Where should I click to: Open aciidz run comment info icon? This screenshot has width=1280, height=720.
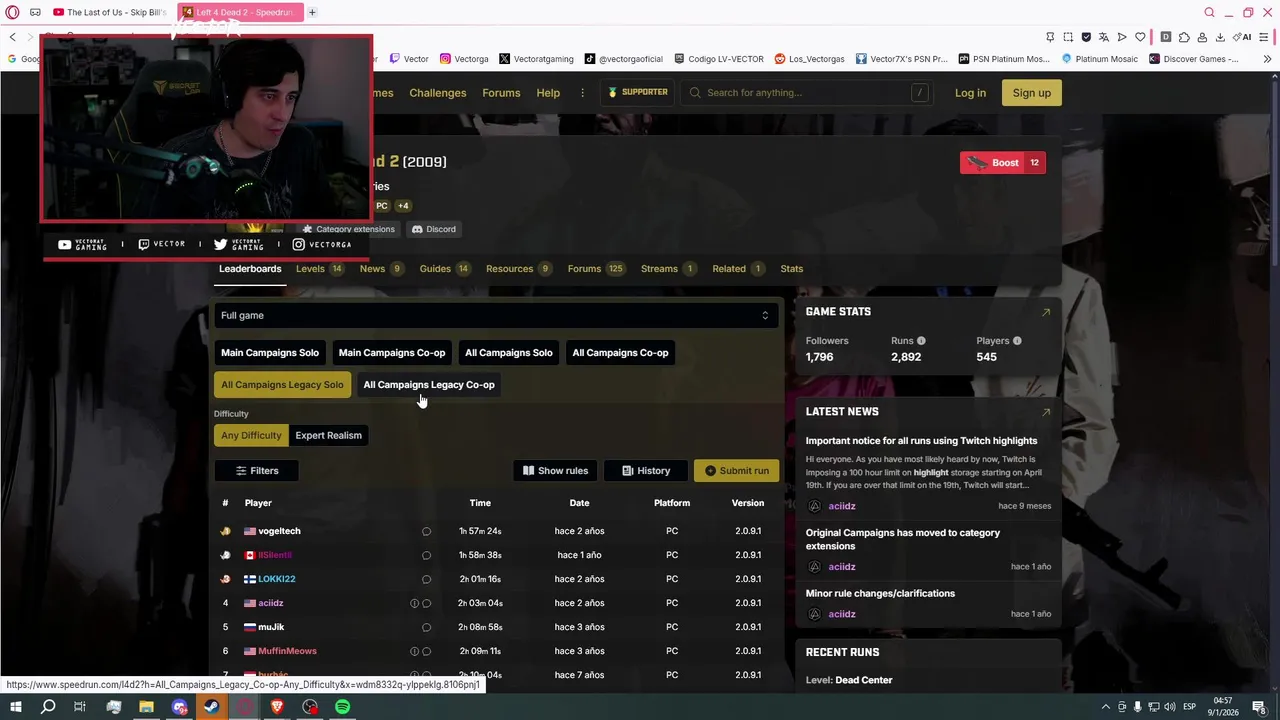(414, 603)
